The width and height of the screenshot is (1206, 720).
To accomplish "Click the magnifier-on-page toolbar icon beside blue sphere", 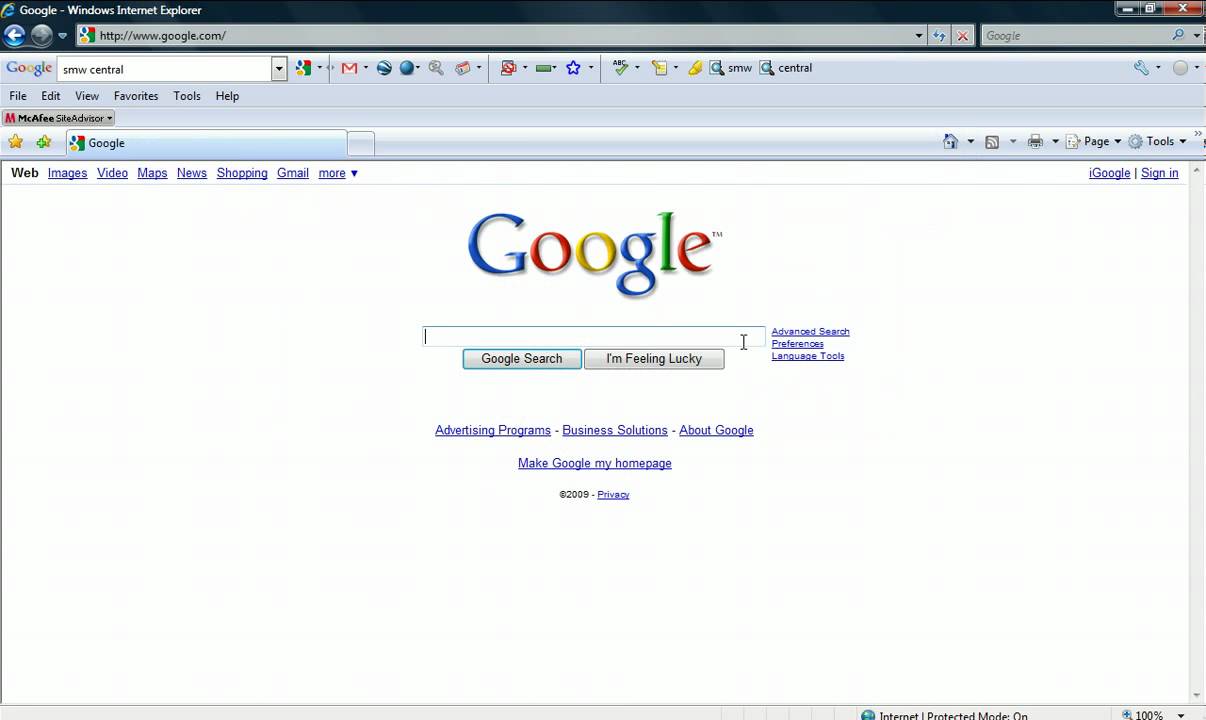I will click(436, 68).
